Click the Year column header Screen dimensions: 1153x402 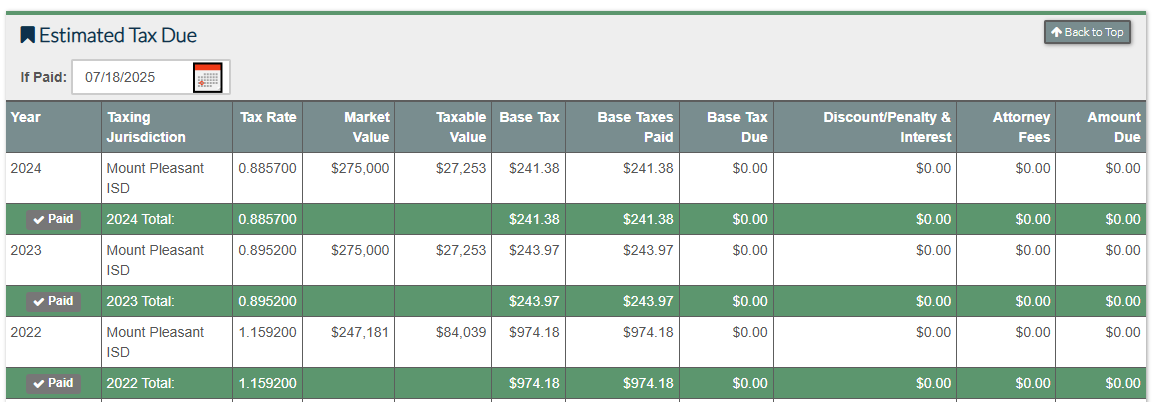pos(26,117)
